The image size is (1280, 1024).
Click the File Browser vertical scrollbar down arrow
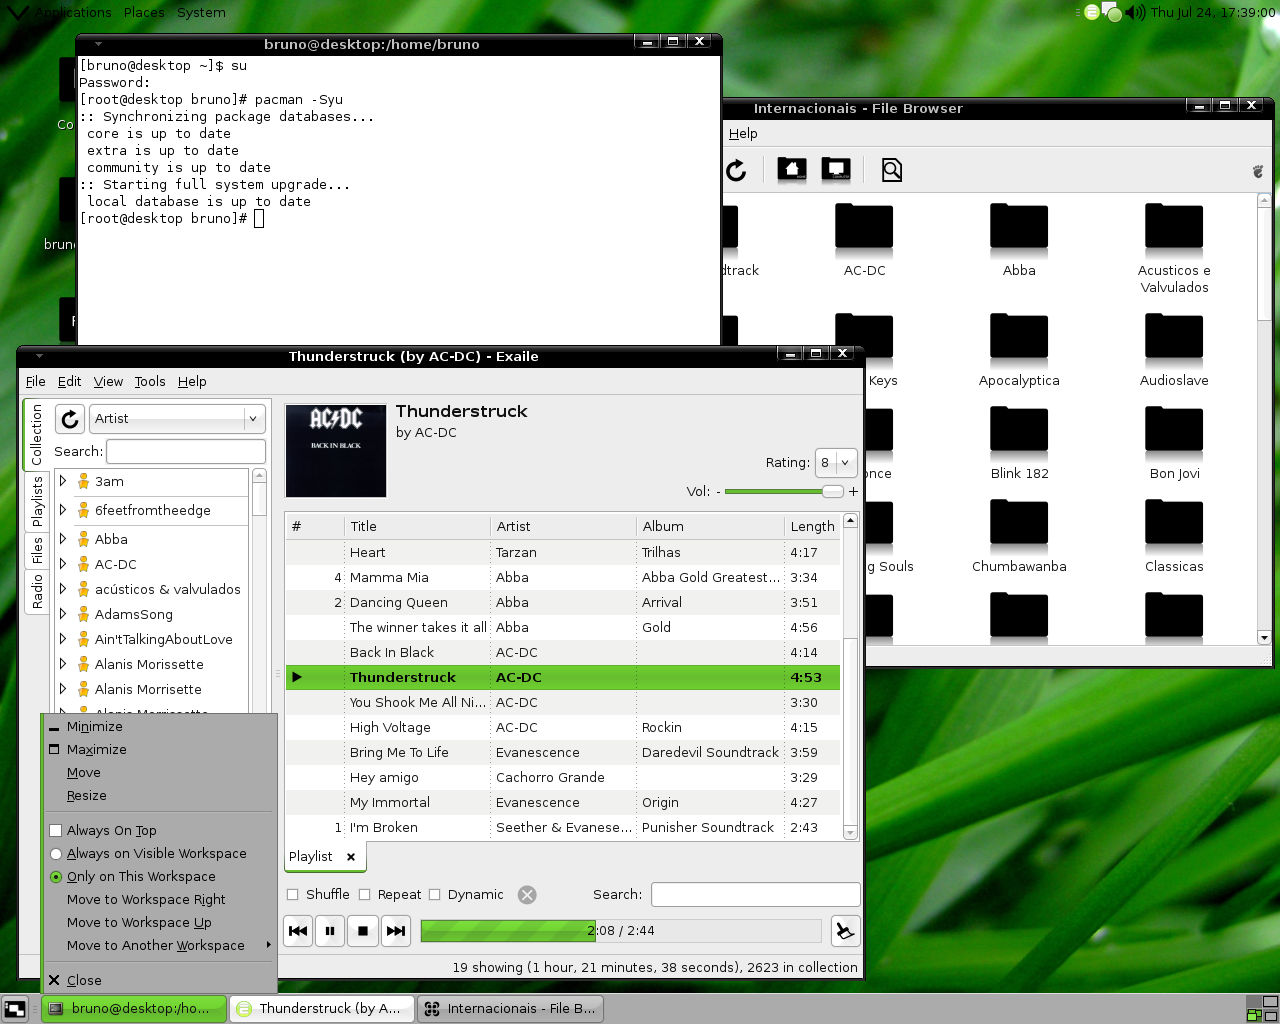click(1264, 637)
